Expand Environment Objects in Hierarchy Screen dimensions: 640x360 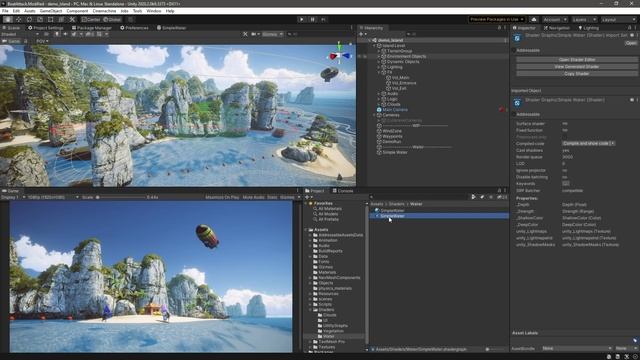click(x=378, y=56)
